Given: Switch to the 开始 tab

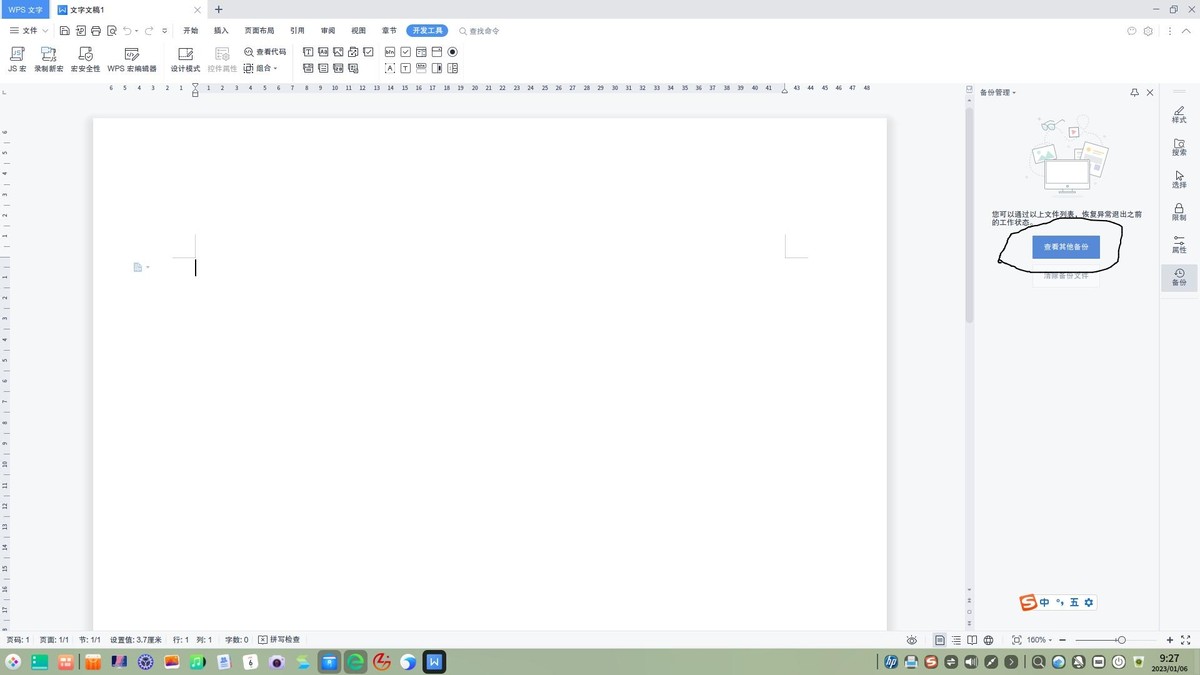Looking at the screenshot, I should [190, 31].
